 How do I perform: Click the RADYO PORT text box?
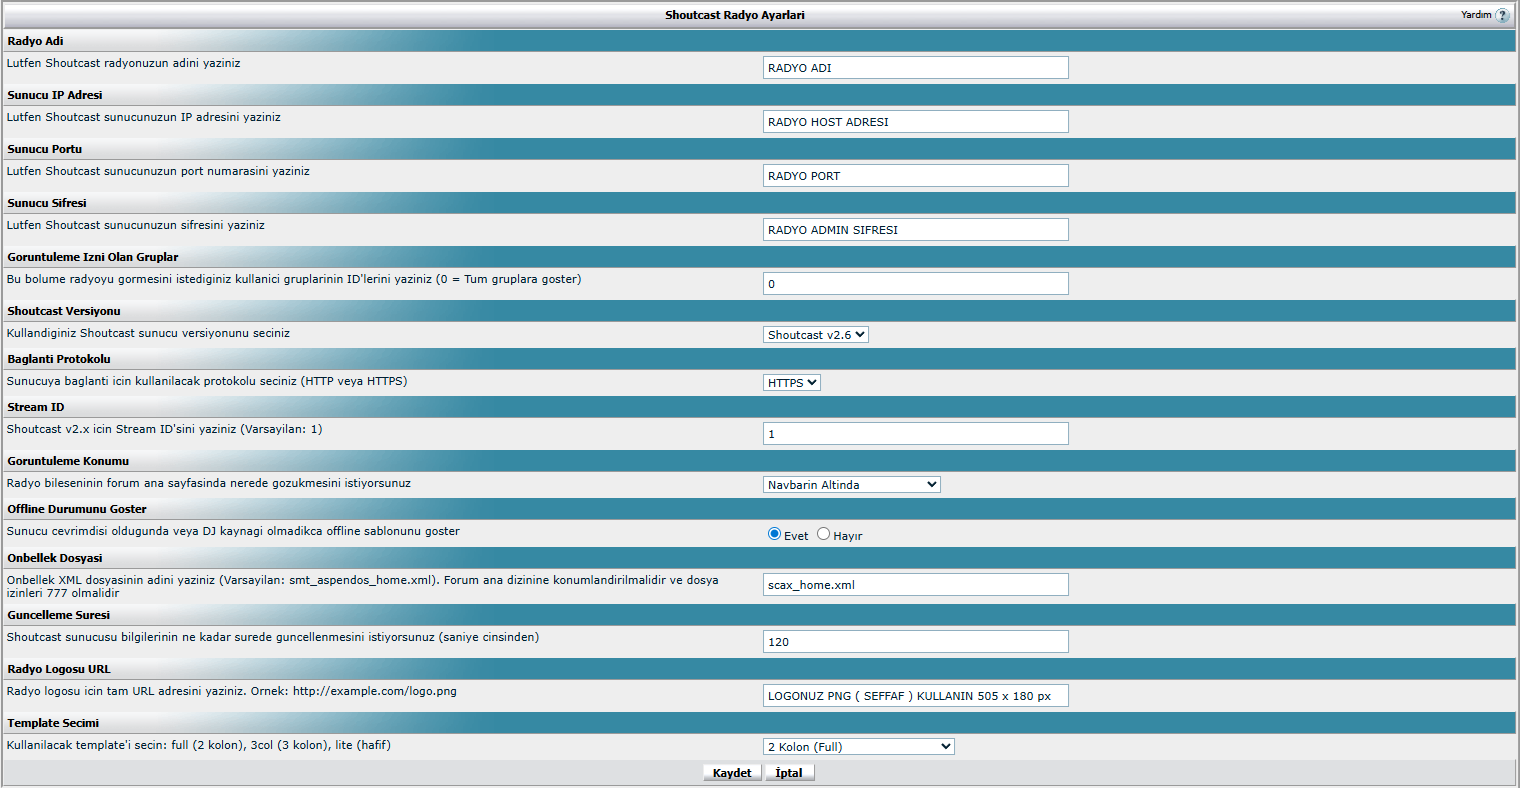(915, 176)
